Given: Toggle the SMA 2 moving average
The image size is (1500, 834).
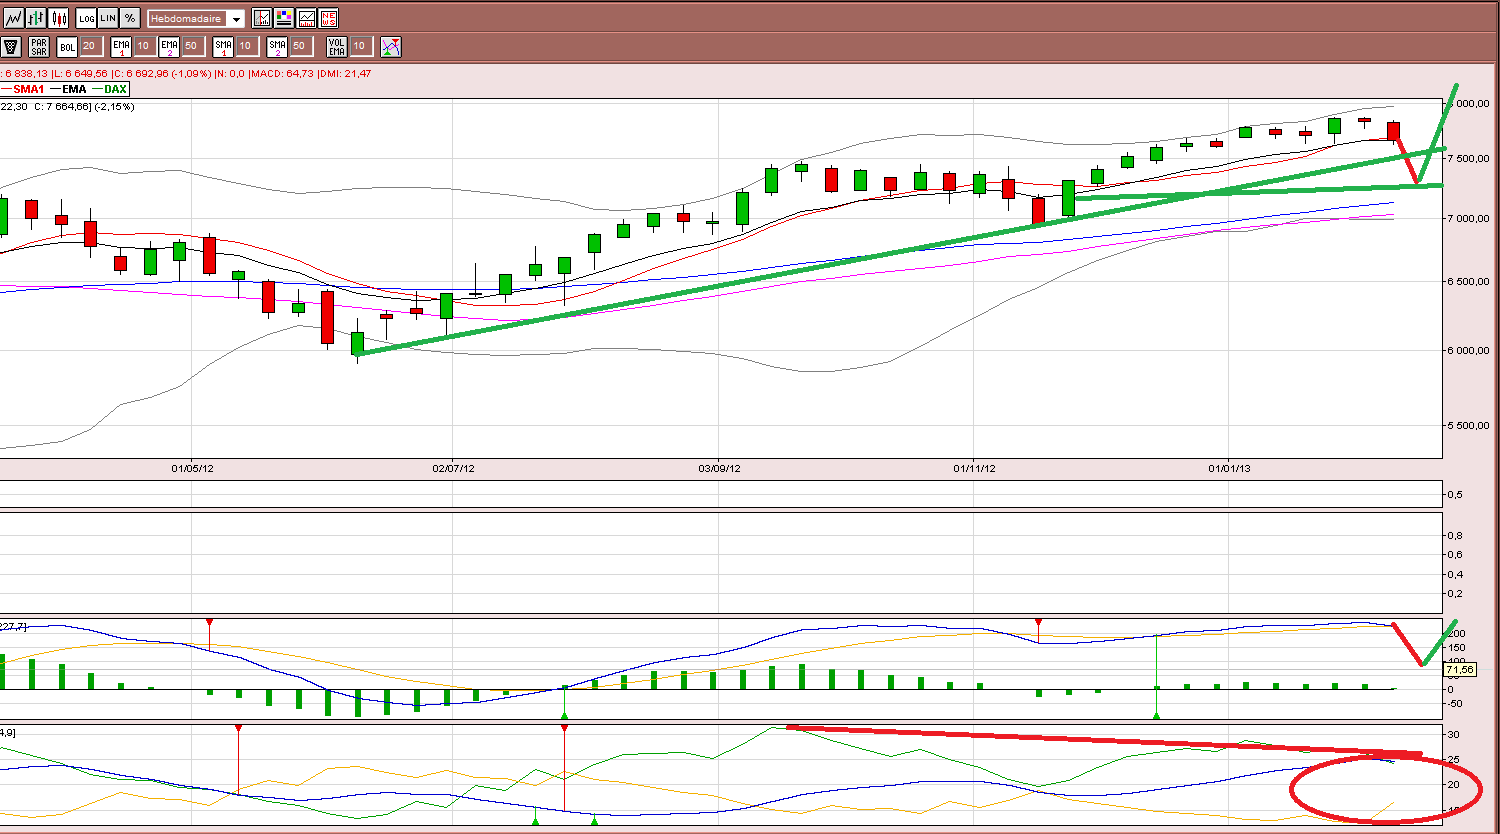Looking at the screenshot, I should [x=277, y=46].
